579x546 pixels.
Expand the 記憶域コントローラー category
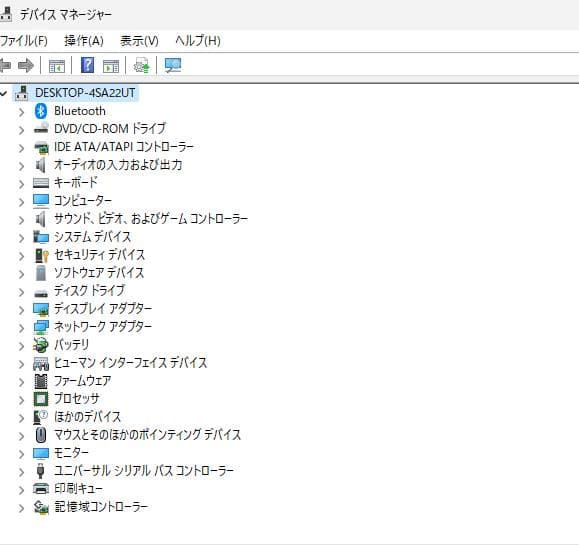(x=21, y=508)
